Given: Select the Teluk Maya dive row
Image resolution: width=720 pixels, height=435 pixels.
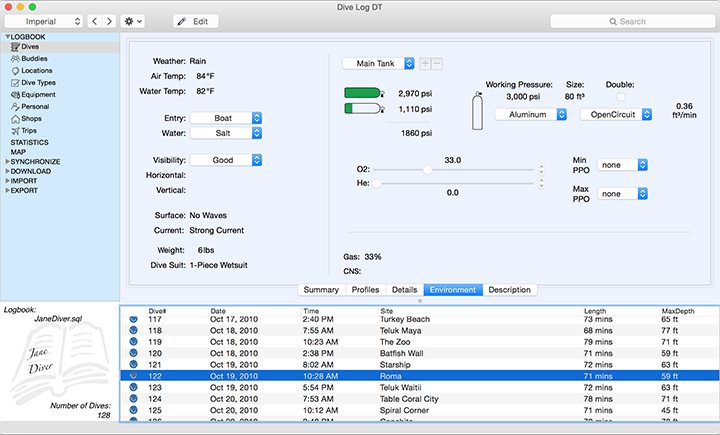Looking at the screenshot, I should click(x=419, y=330).
